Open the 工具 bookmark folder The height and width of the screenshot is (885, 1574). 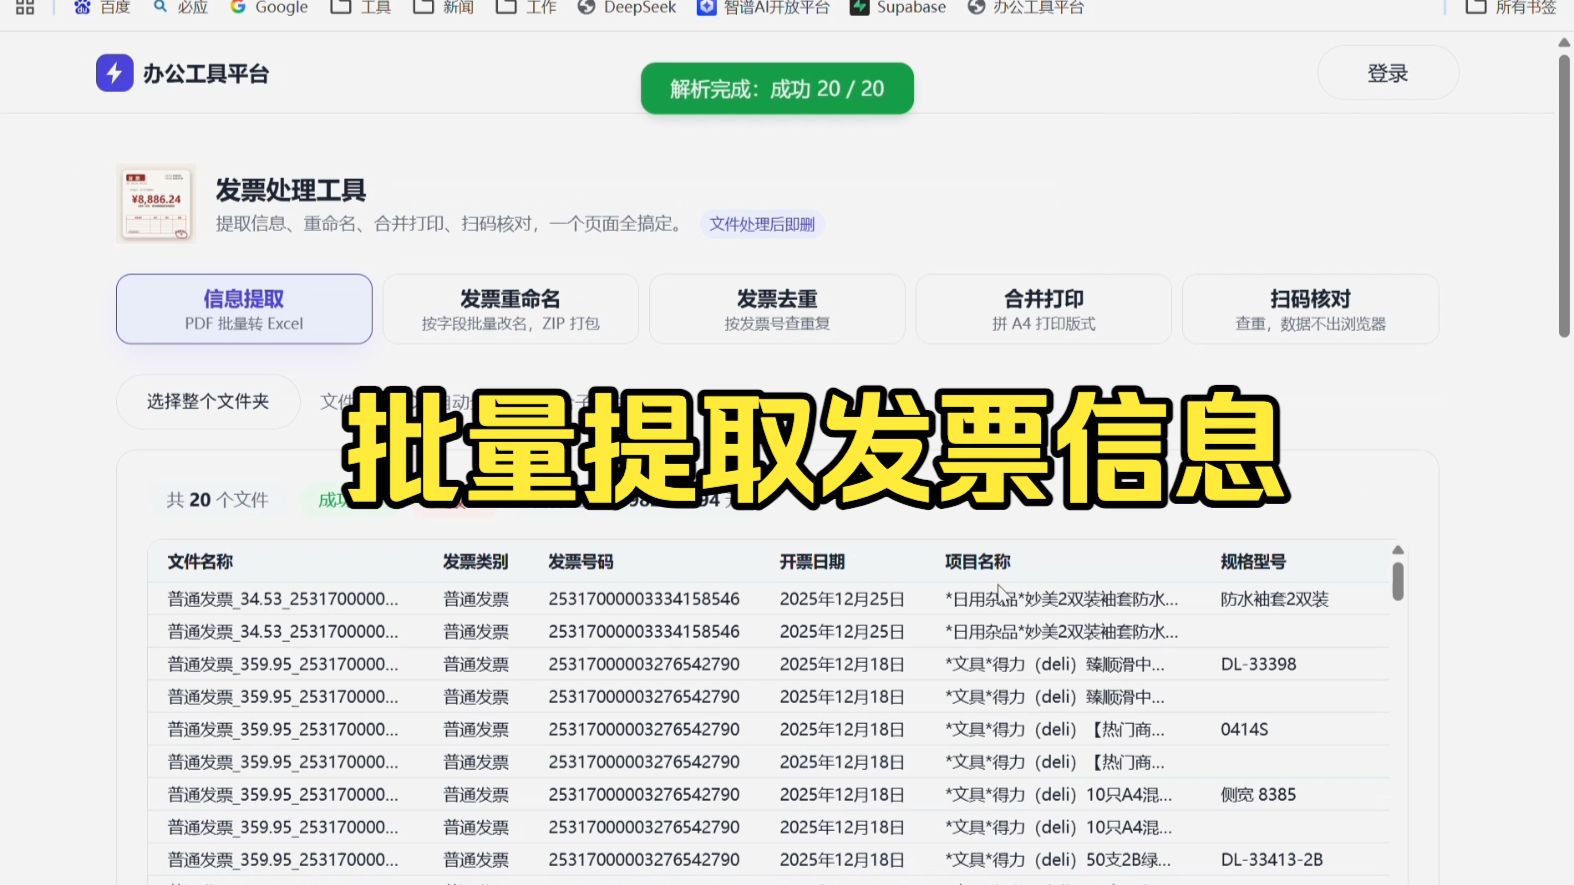click(x=360, y=7)
